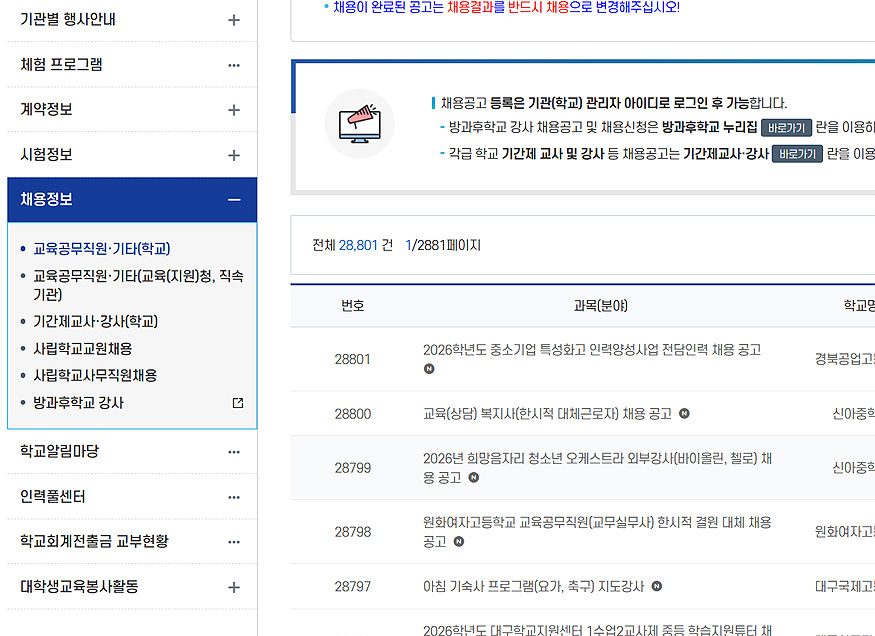Expand the 계약정보 section

tap(234, 110)
